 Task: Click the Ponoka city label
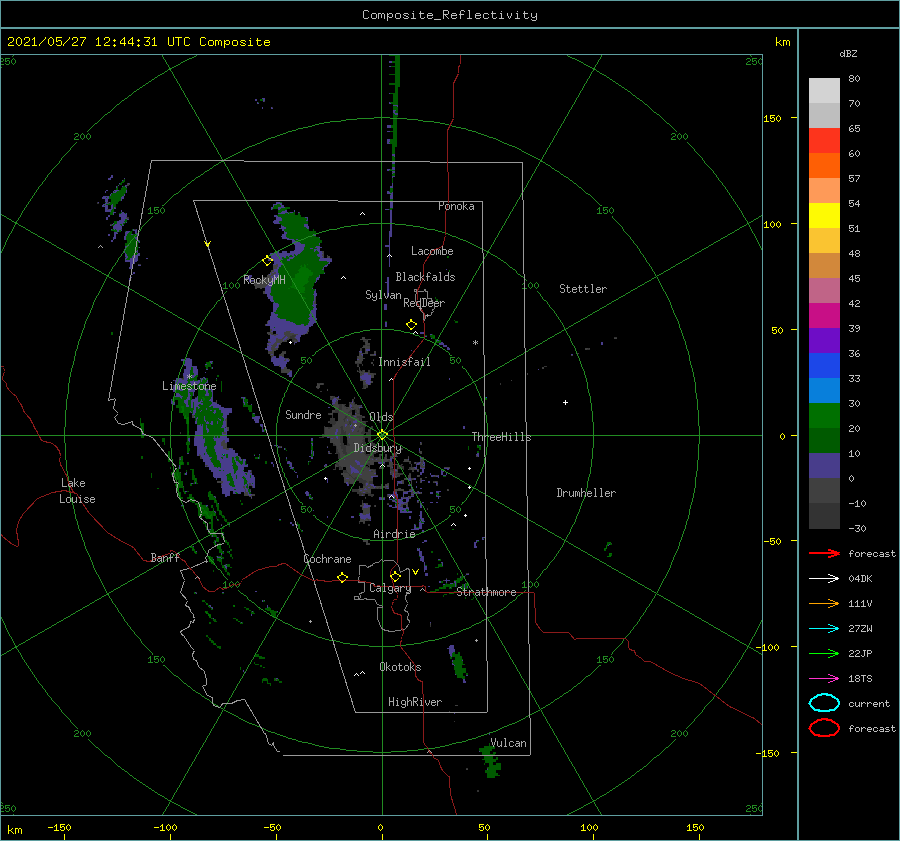[x=456, y=206]
